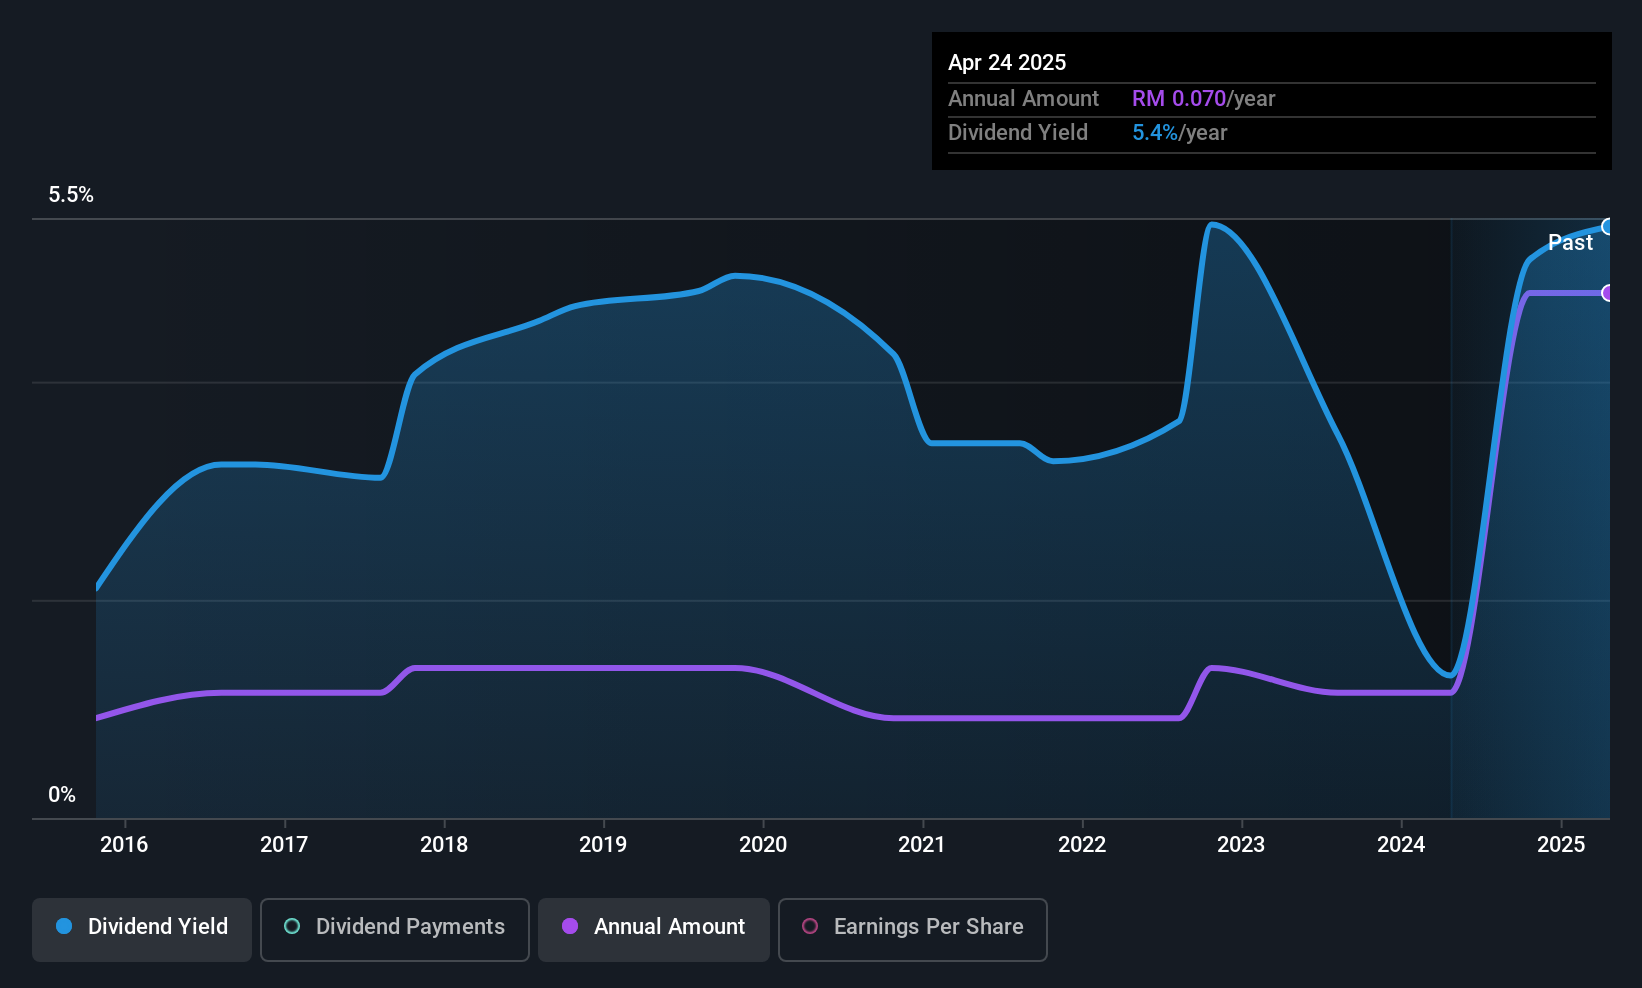This screenshot has width=1642, height=988.
Task: Click the RM 0.070 annual amount value
Action: pos(1178,99)
